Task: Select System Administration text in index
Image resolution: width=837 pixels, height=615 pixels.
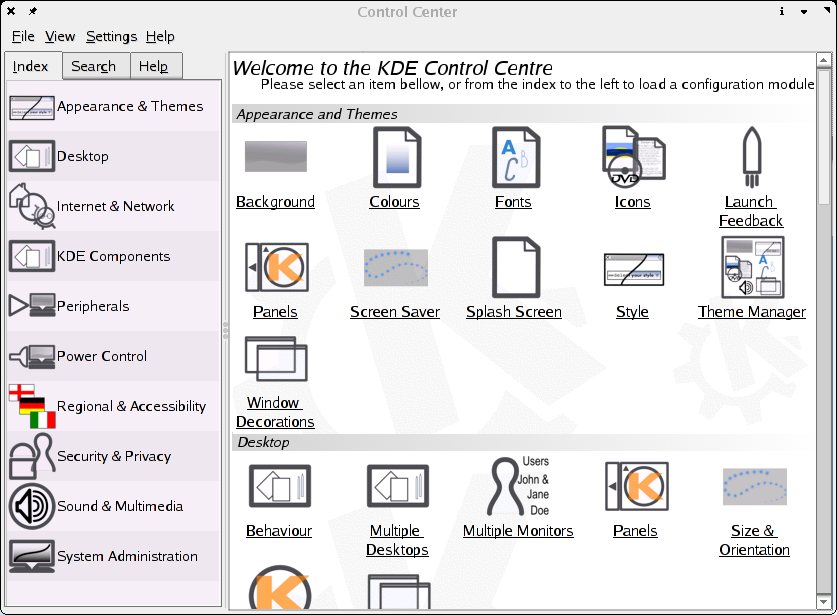Action: click(127, 556)
